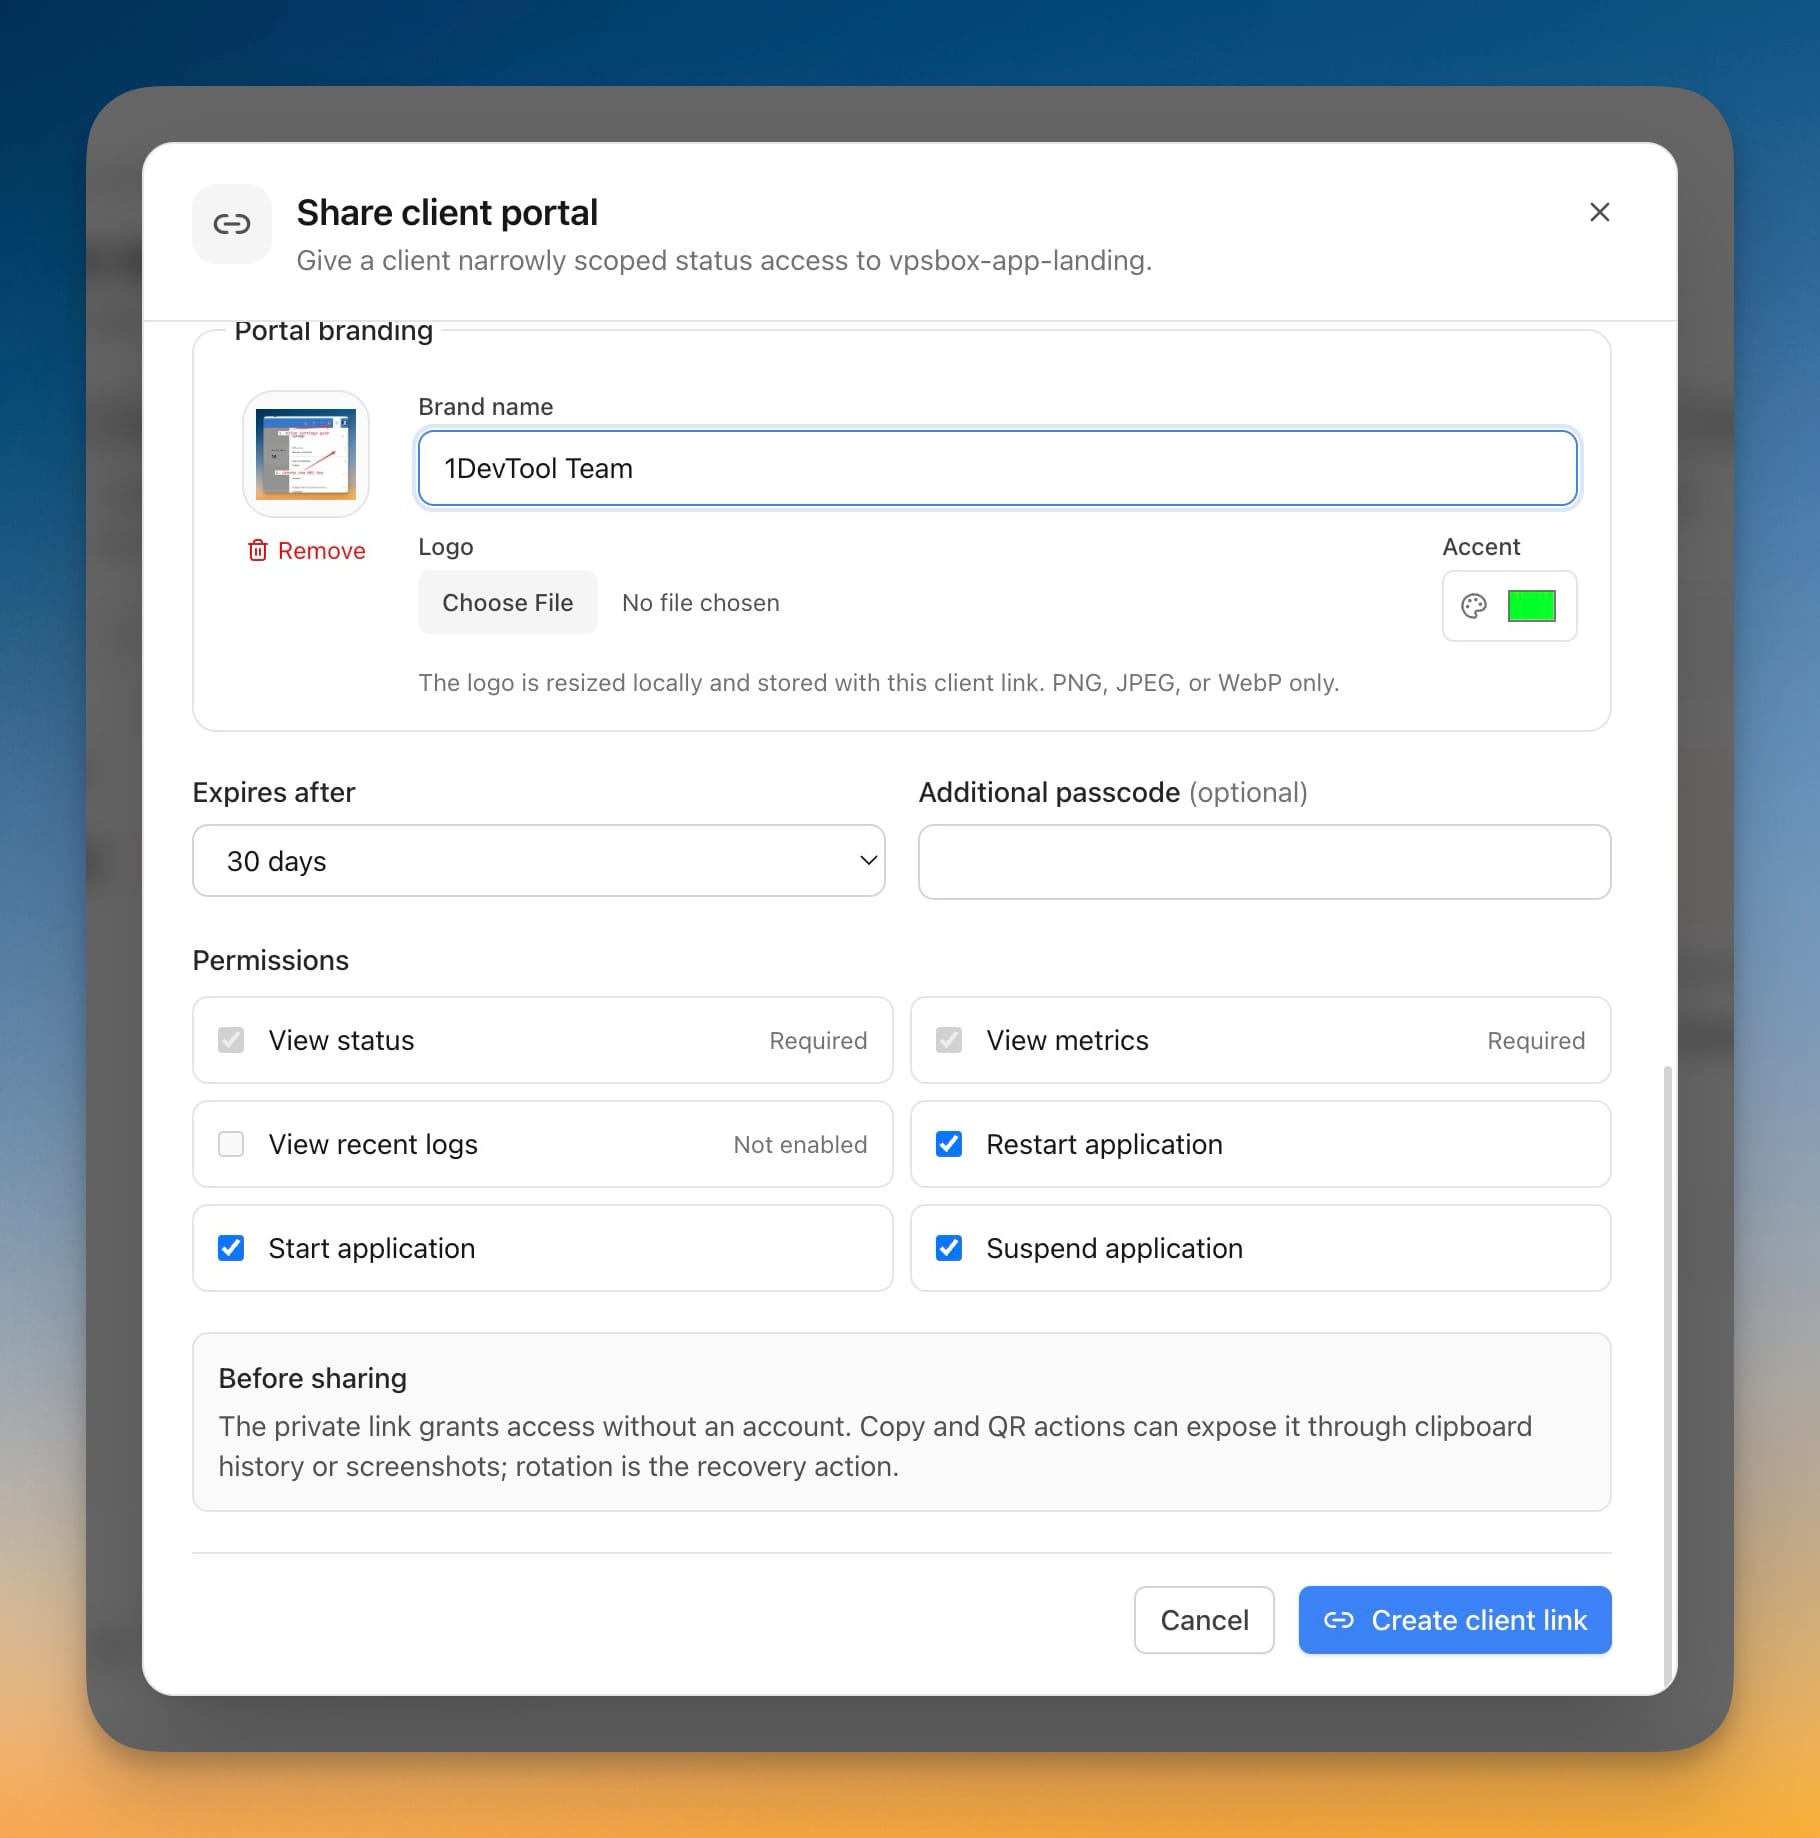Close the Share client portal dialog
The height and width of the screenshot is (1838, 1820).
(x=1599, y=212)
